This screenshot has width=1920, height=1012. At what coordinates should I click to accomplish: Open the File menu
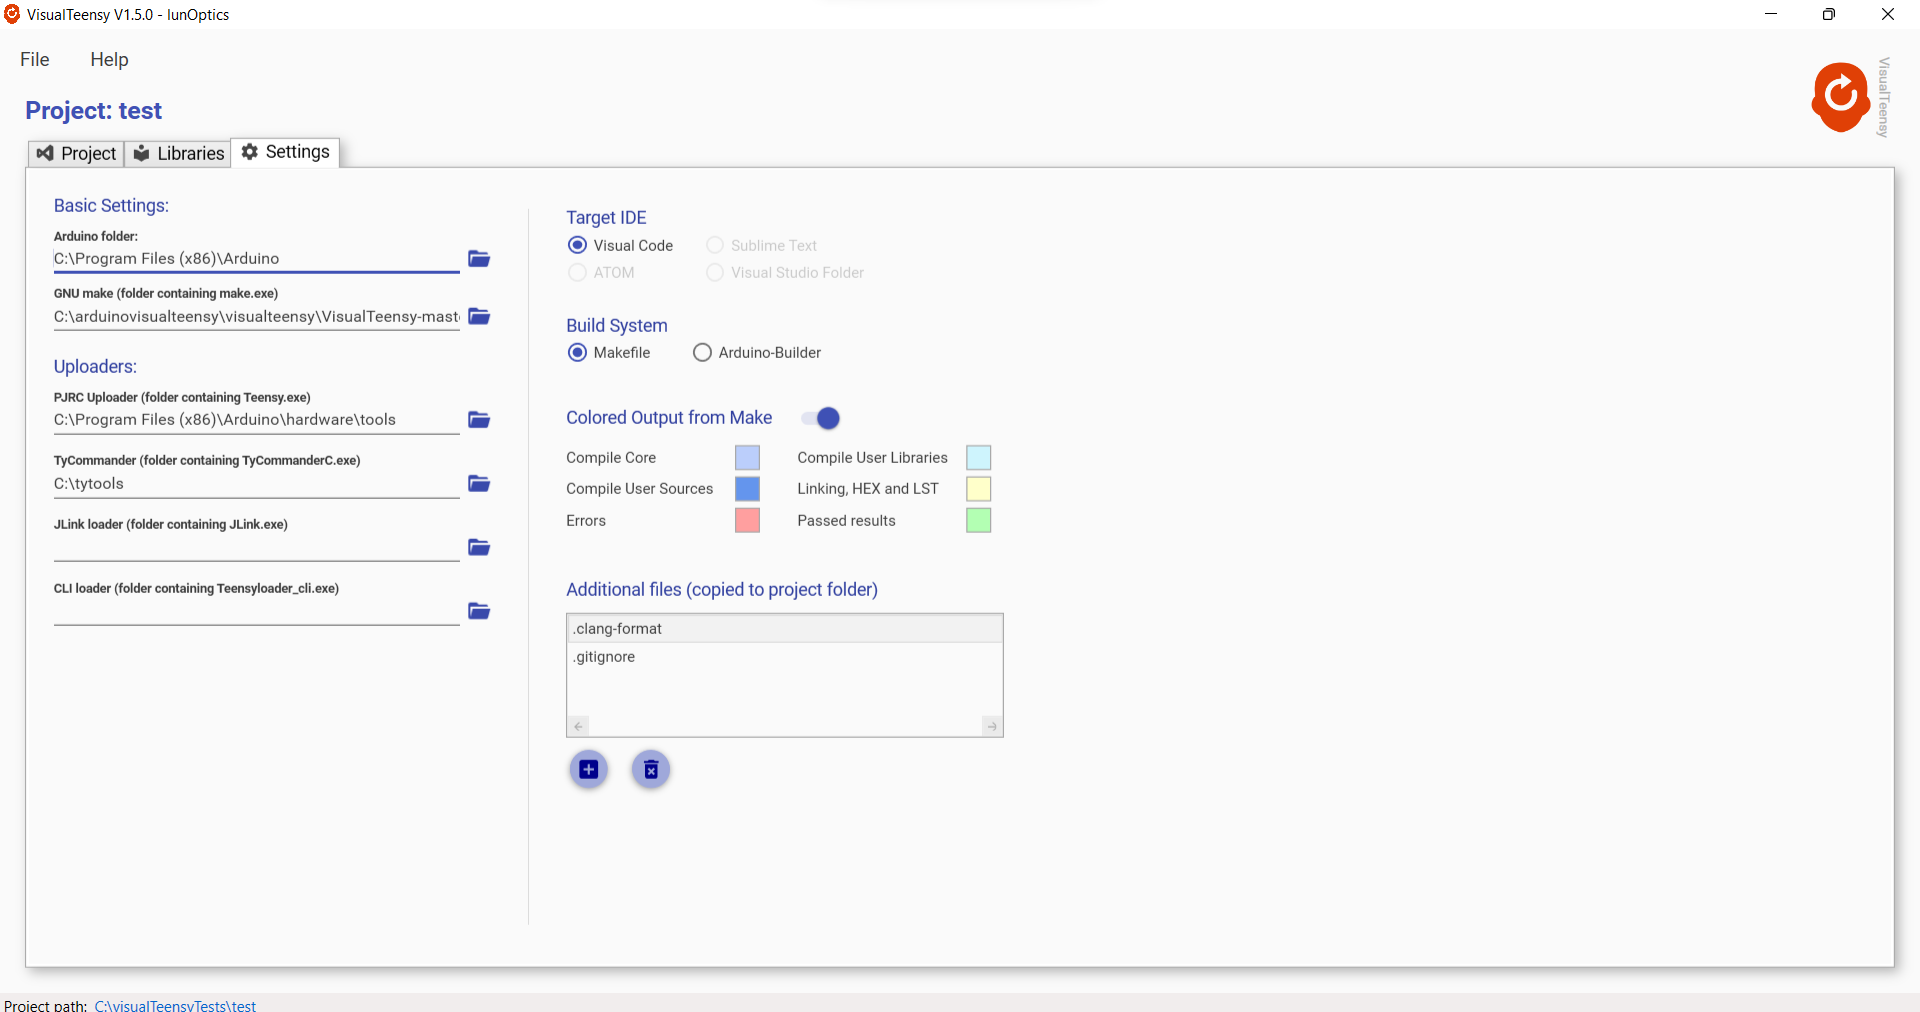(34, 59)
